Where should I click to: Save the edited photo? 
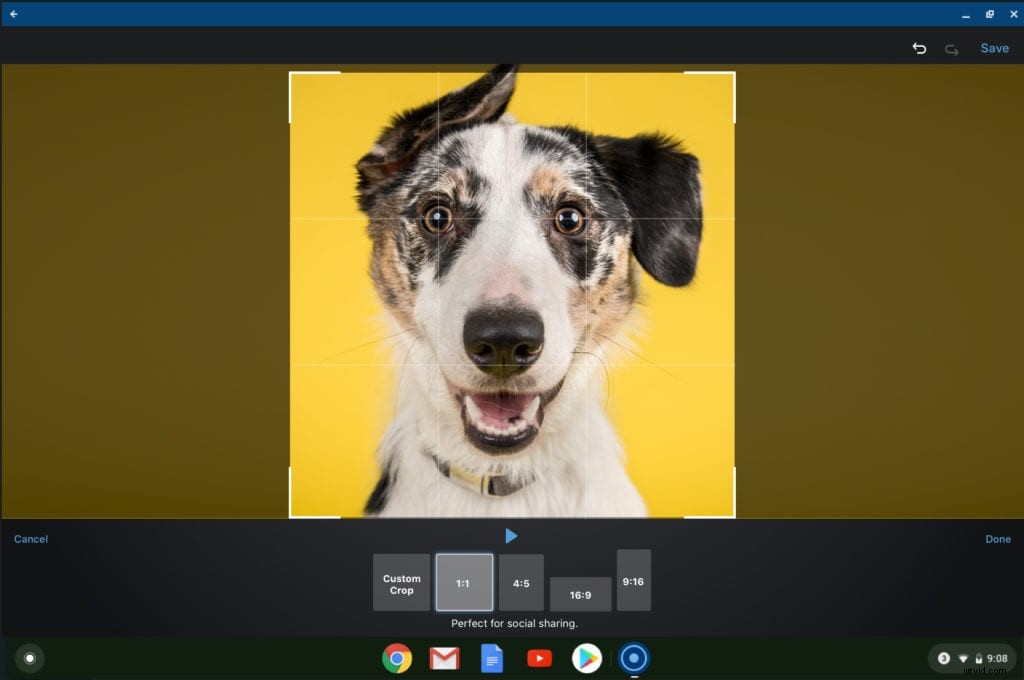(x=995, y=48)
